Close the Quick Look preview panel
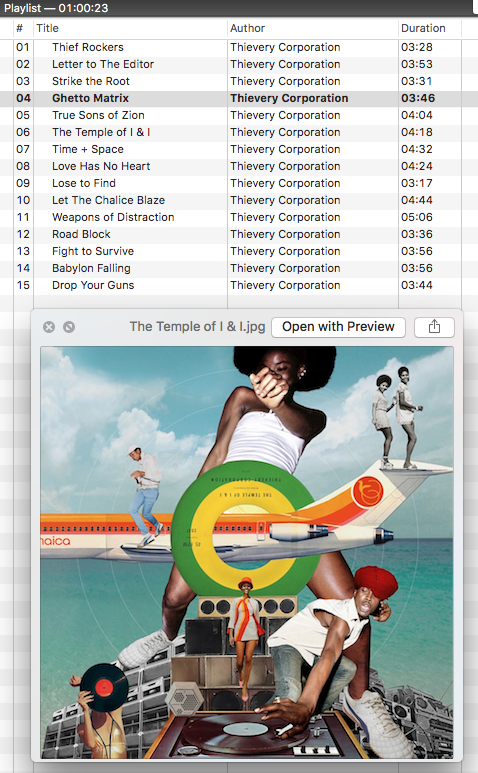Viewport: 478px width, 773px height. point(49,327)
